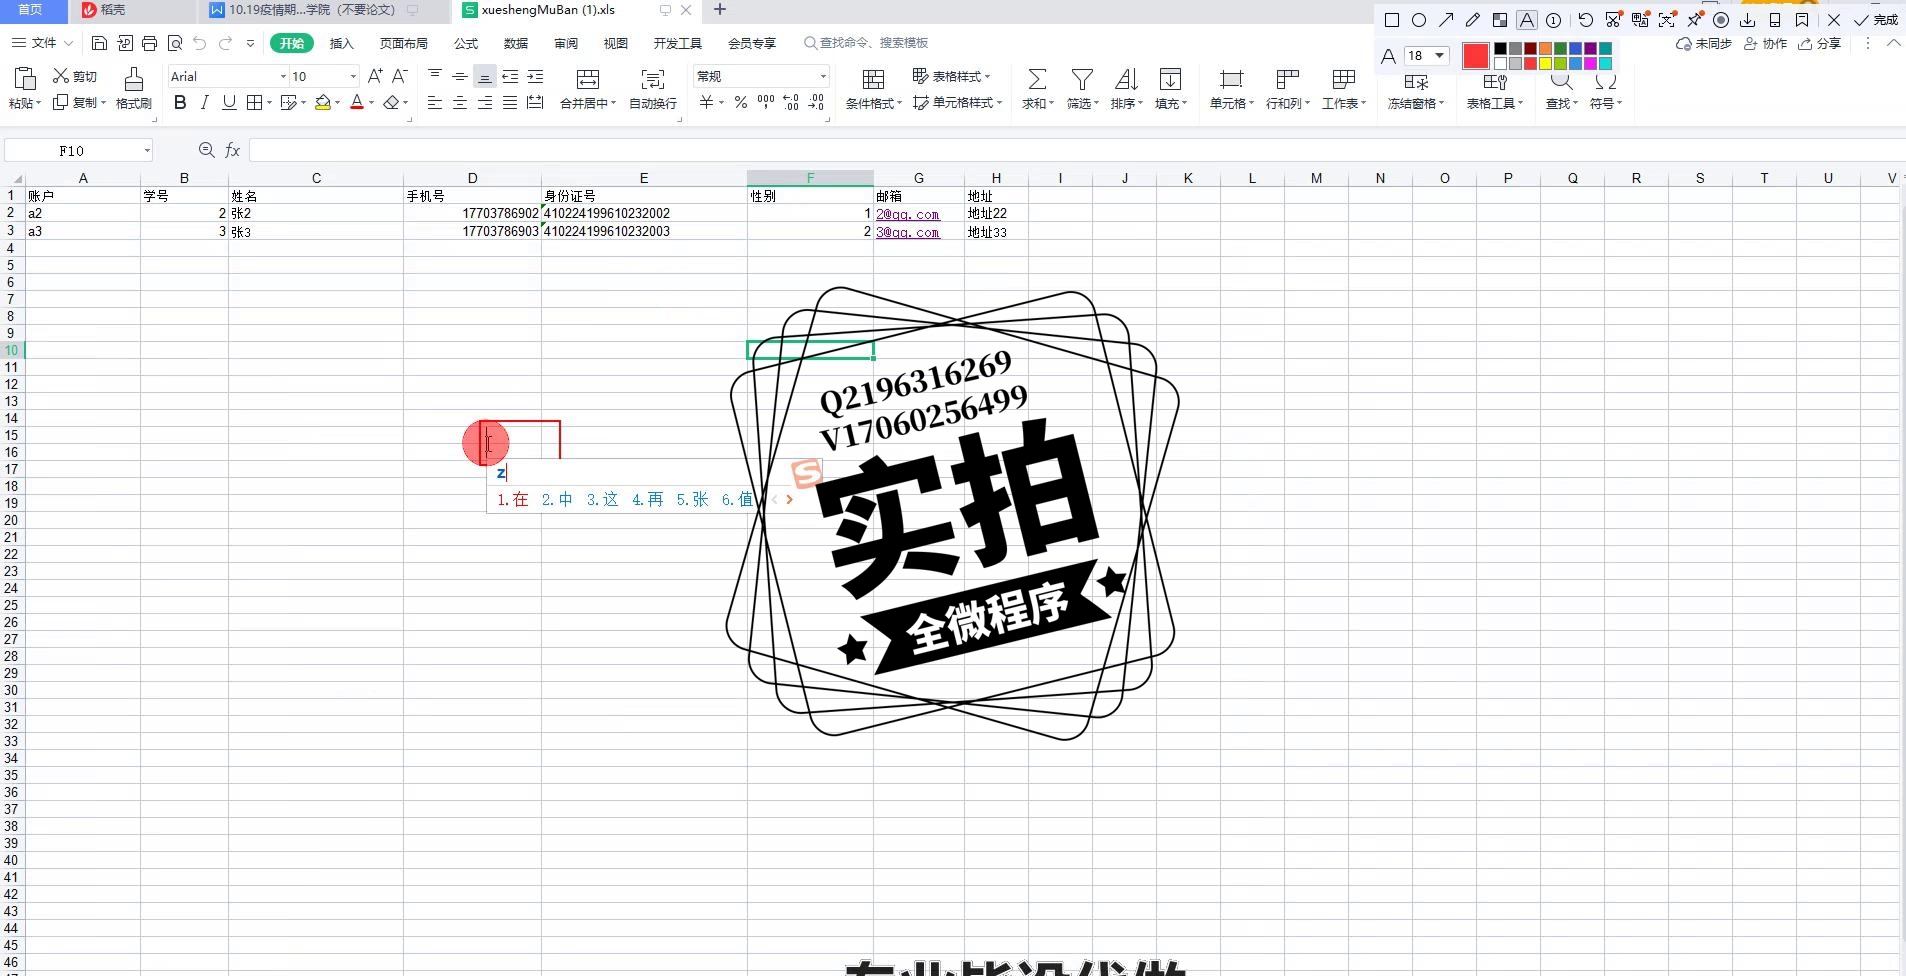
Task: Select the text annotation tool
Action: tap(1527, 20)
